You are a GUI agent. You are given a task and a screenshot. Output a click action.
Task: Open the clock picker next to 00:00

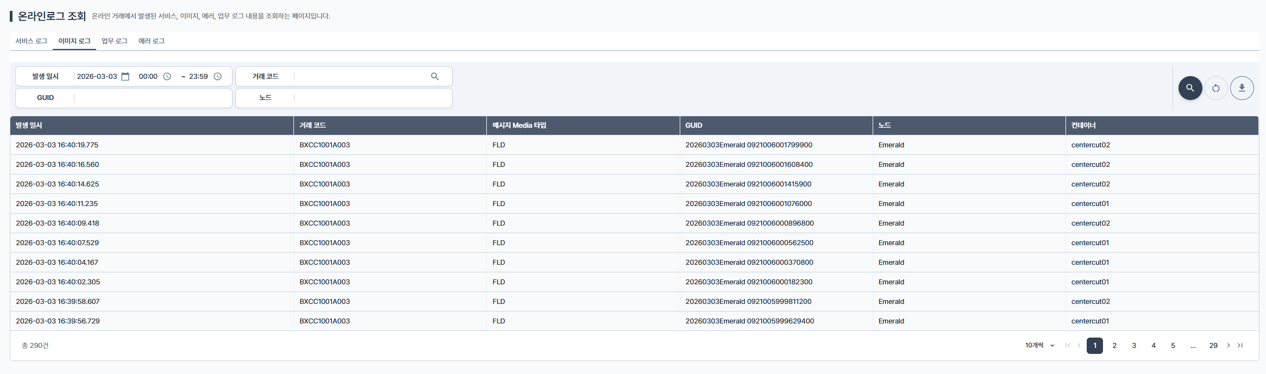(x=167, y=77)
